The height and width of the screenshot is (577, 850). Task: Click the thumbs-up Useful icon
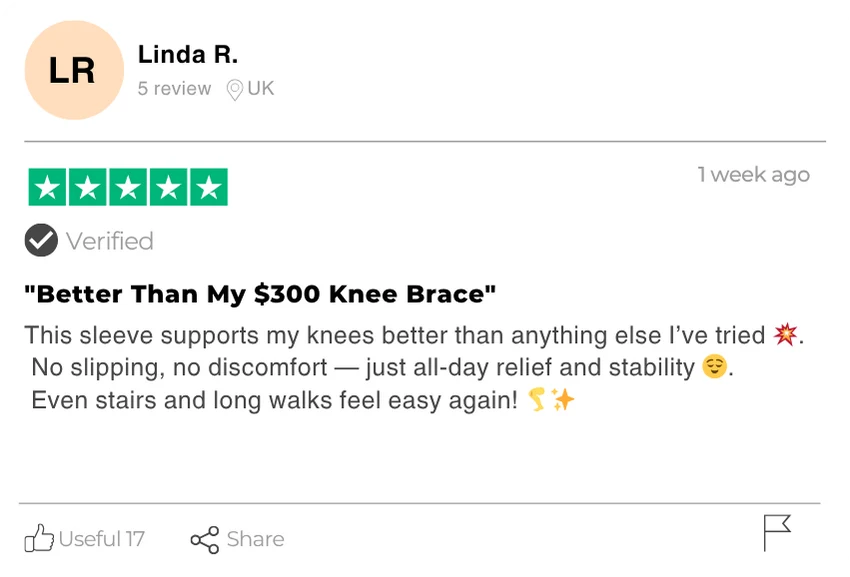click(x=39, y=538)
